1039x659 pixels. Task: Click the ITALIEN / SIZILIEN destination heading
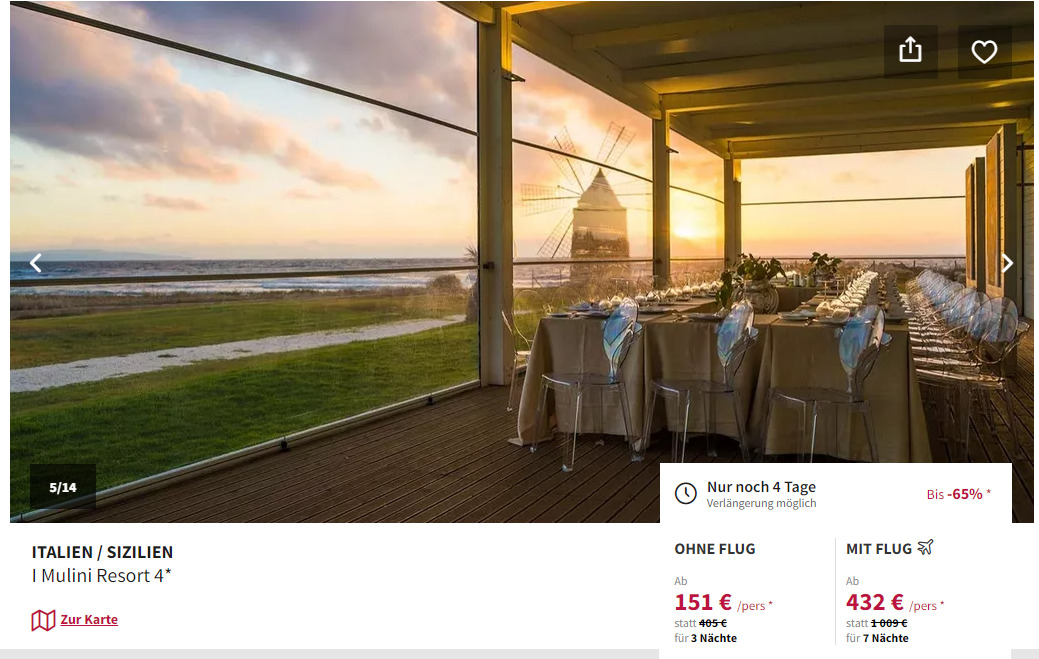click(102, 552)
